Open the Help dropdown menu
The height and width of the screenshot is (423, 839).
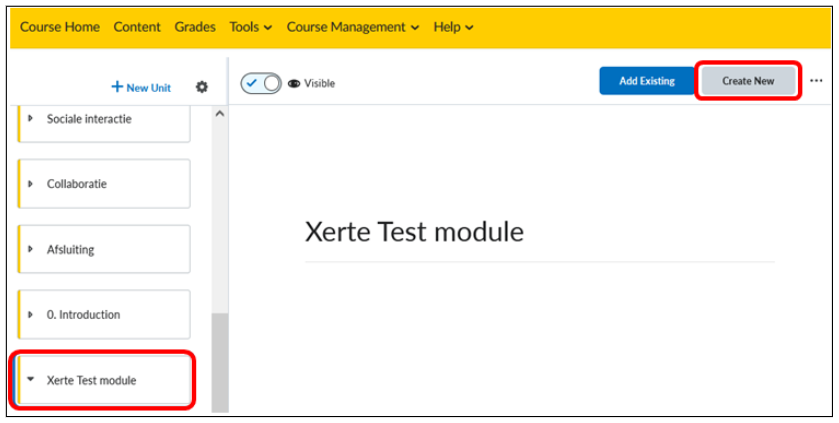[453, 27]
